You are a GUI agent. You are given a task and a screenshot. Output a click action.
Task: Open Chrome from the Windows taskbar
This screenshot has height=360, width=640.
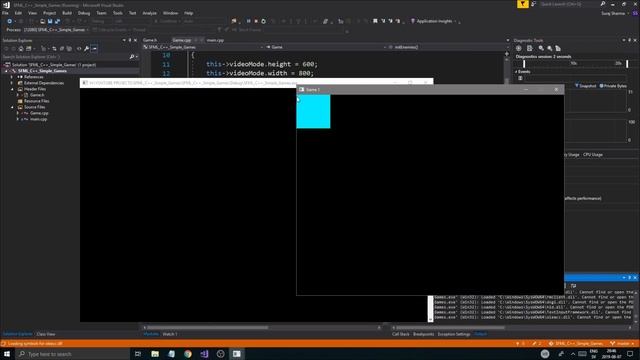(x=188, y=354)
